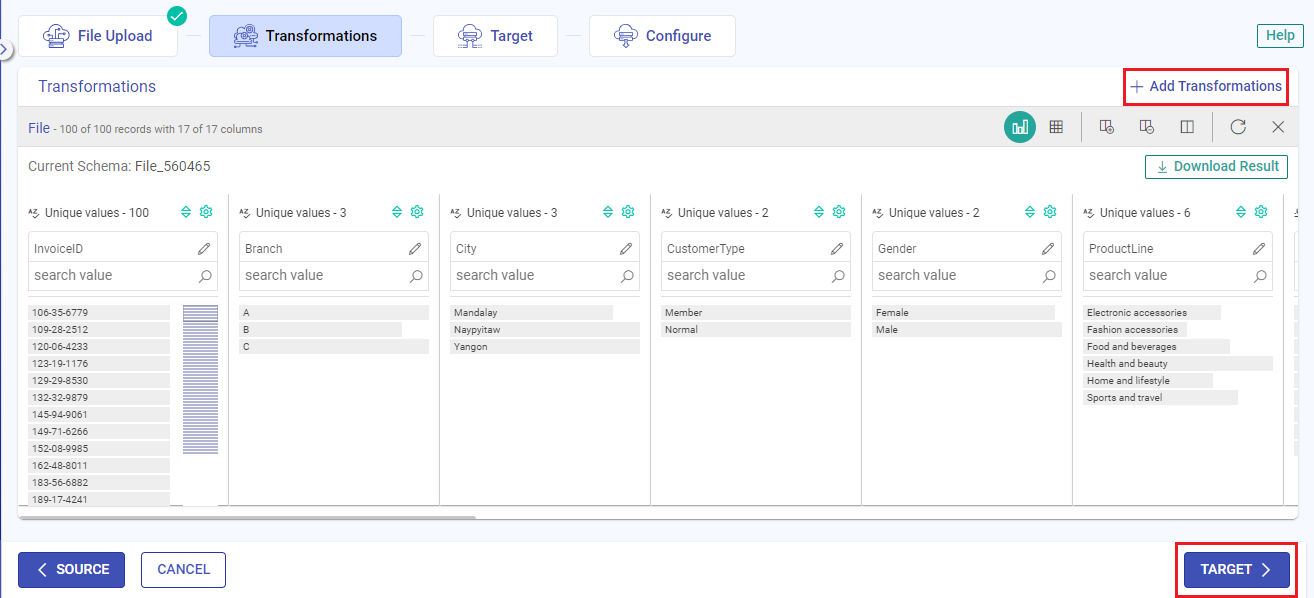Edit the Branch column name with pencil icon
The image size is (1314, 598).
(415, 247)
